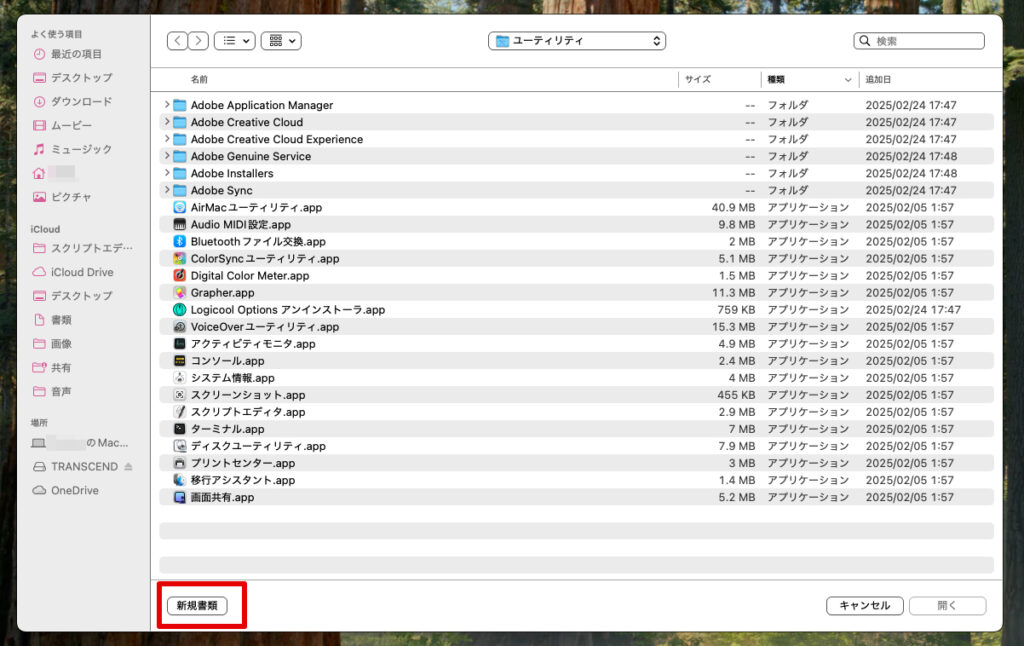The width and height of the screenshot is (1024, 646).
Task: Sort by the サイズ column header
Action: [x=697, y=79]
